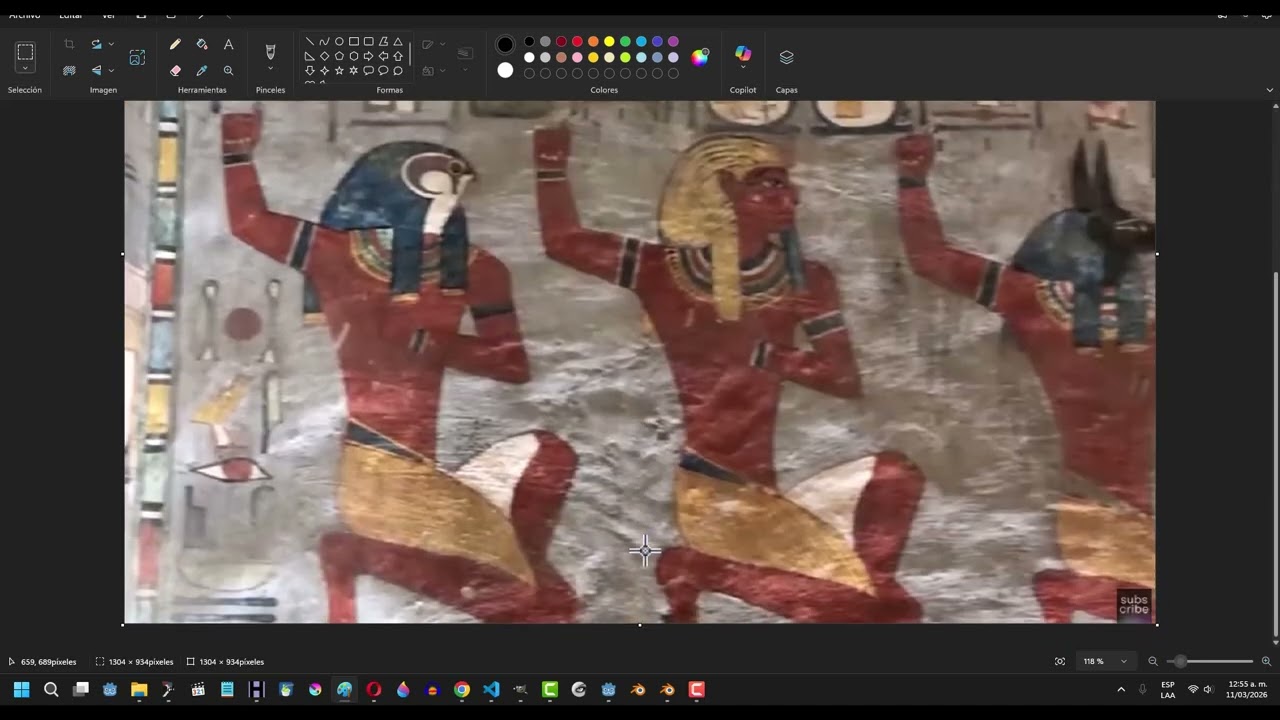This screenshot has width=1280, height=720.
Task: Select the Magnifier tool
Action: (228, 70)
